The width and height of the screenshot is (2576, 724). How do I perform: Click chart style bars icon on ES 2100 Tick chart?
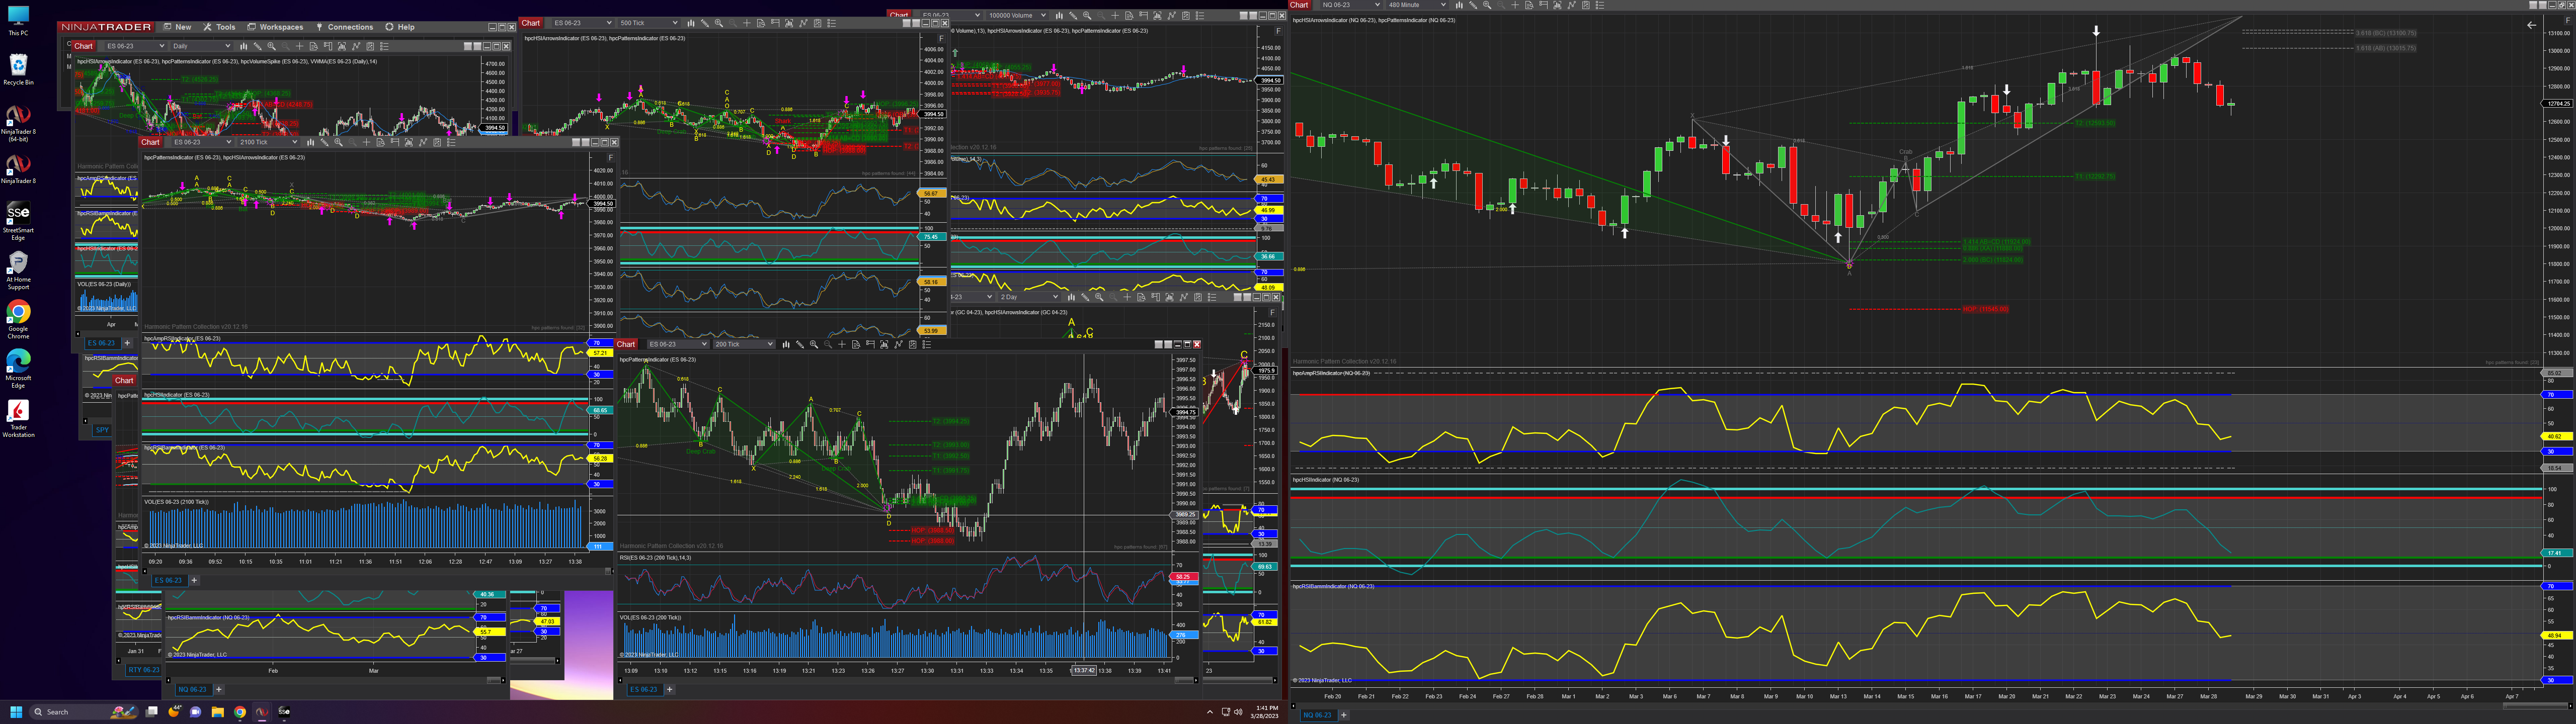pyautogui.click(x=310, y=142)
